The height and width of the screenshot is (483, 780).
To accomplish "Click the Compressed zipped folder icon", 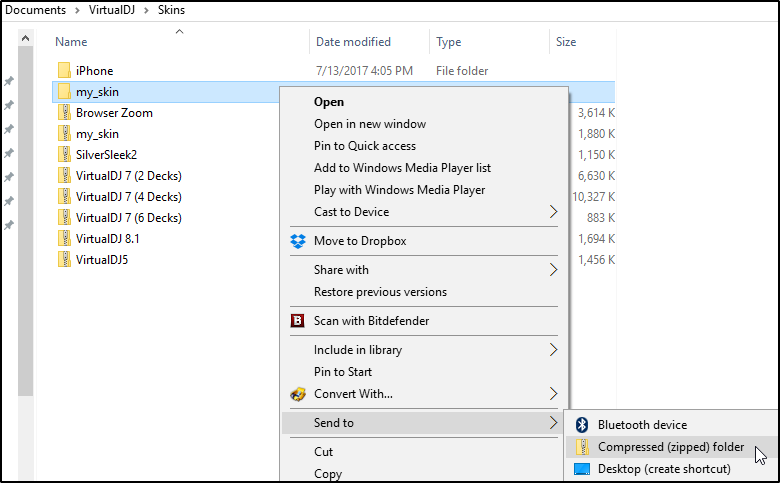I will click(x=582, y=447).
